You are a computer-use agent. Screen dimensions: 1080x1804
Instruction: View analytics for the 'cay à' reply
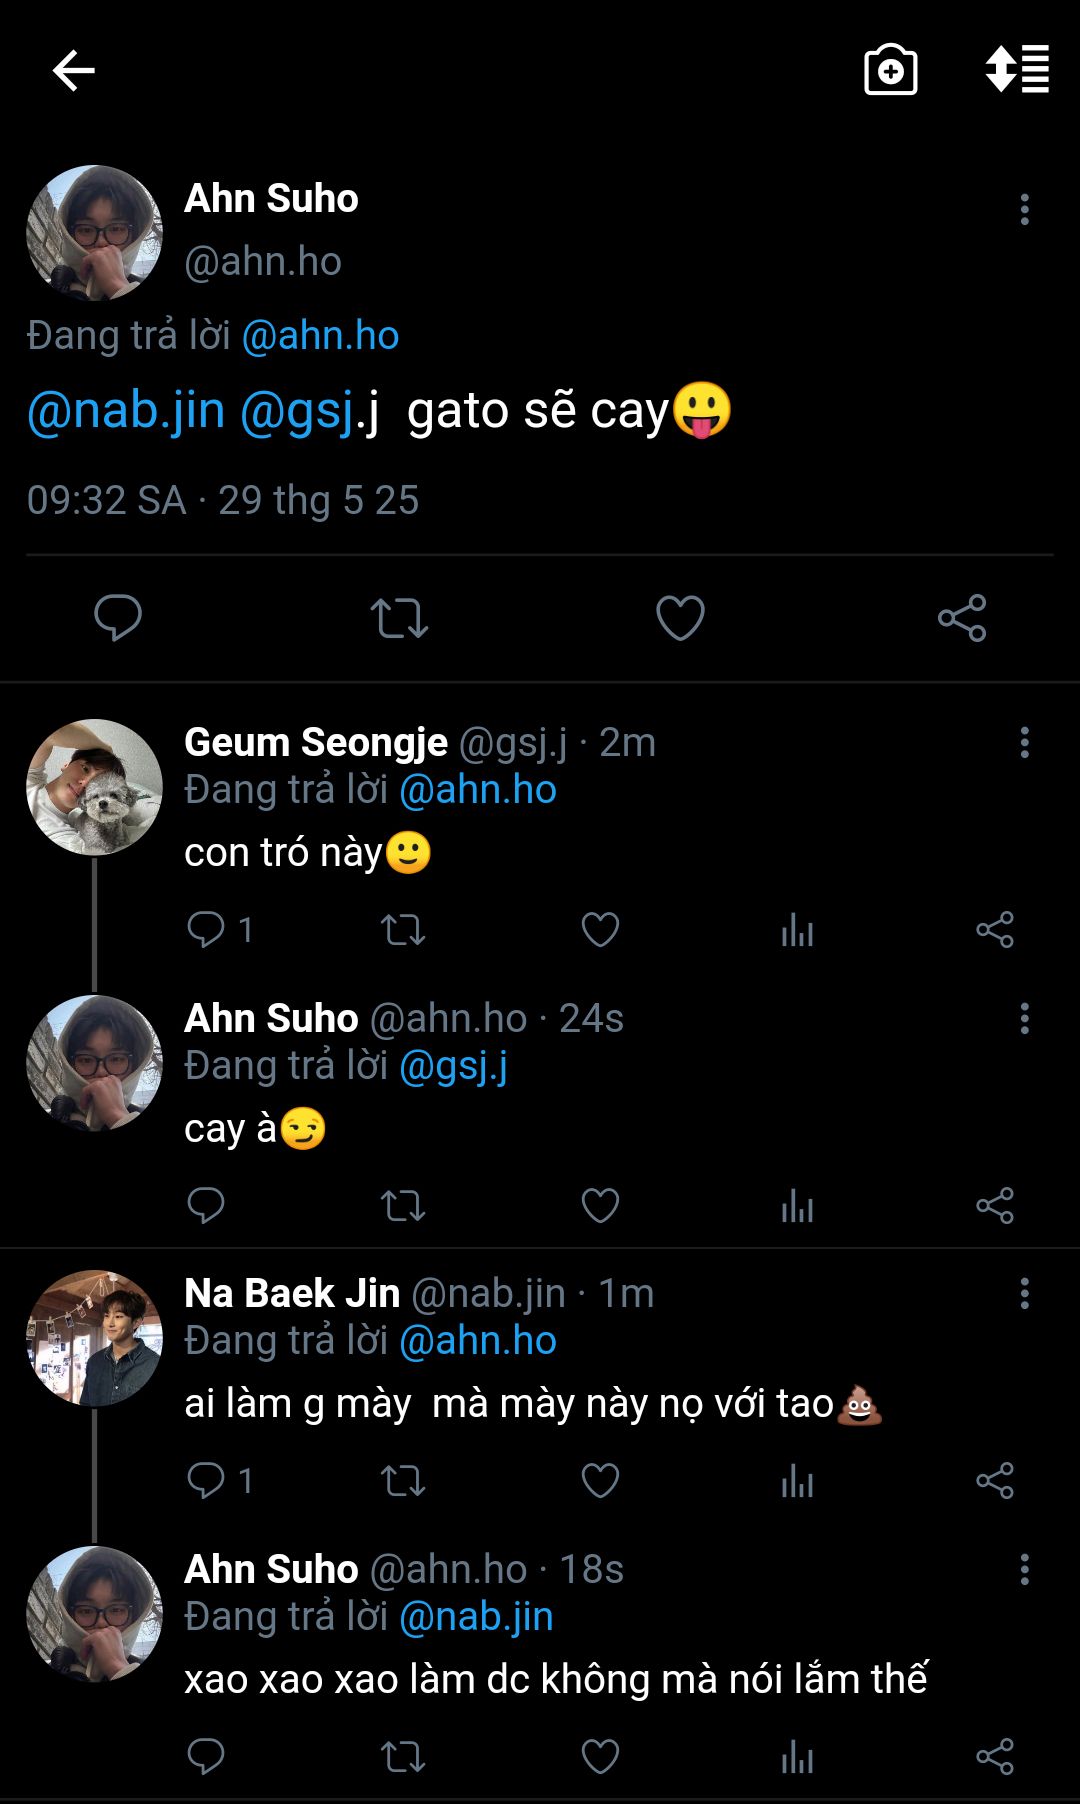coord(797,1206)
